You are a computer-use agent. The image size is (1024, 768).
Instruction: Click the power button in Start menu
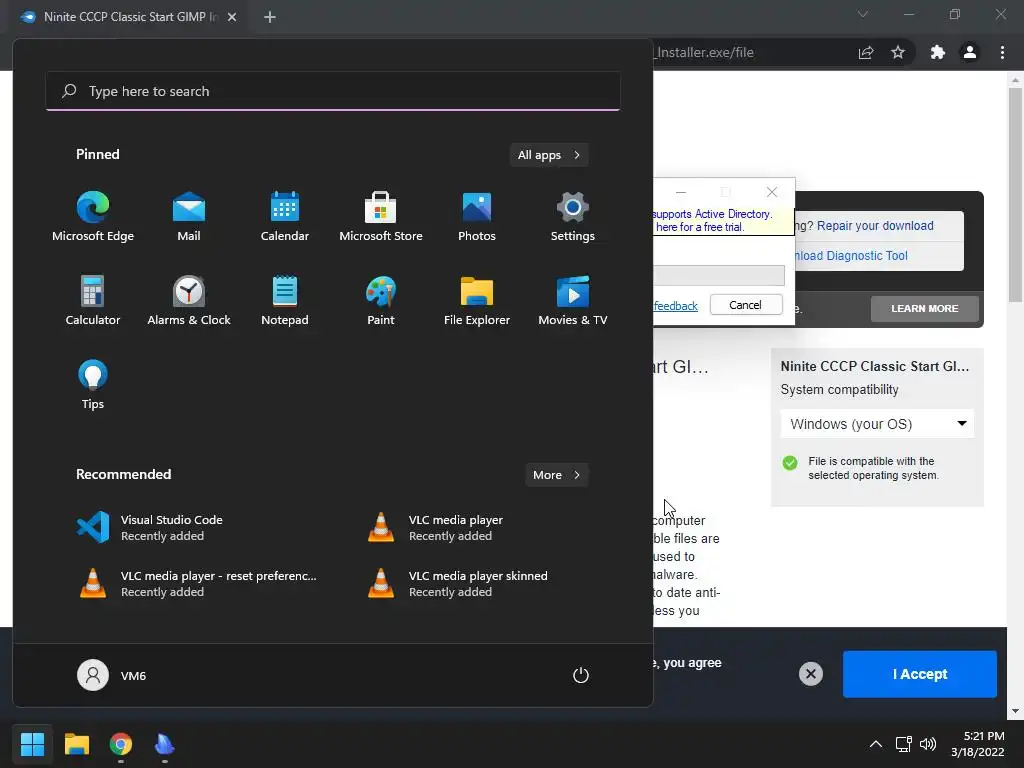(581, 675)
